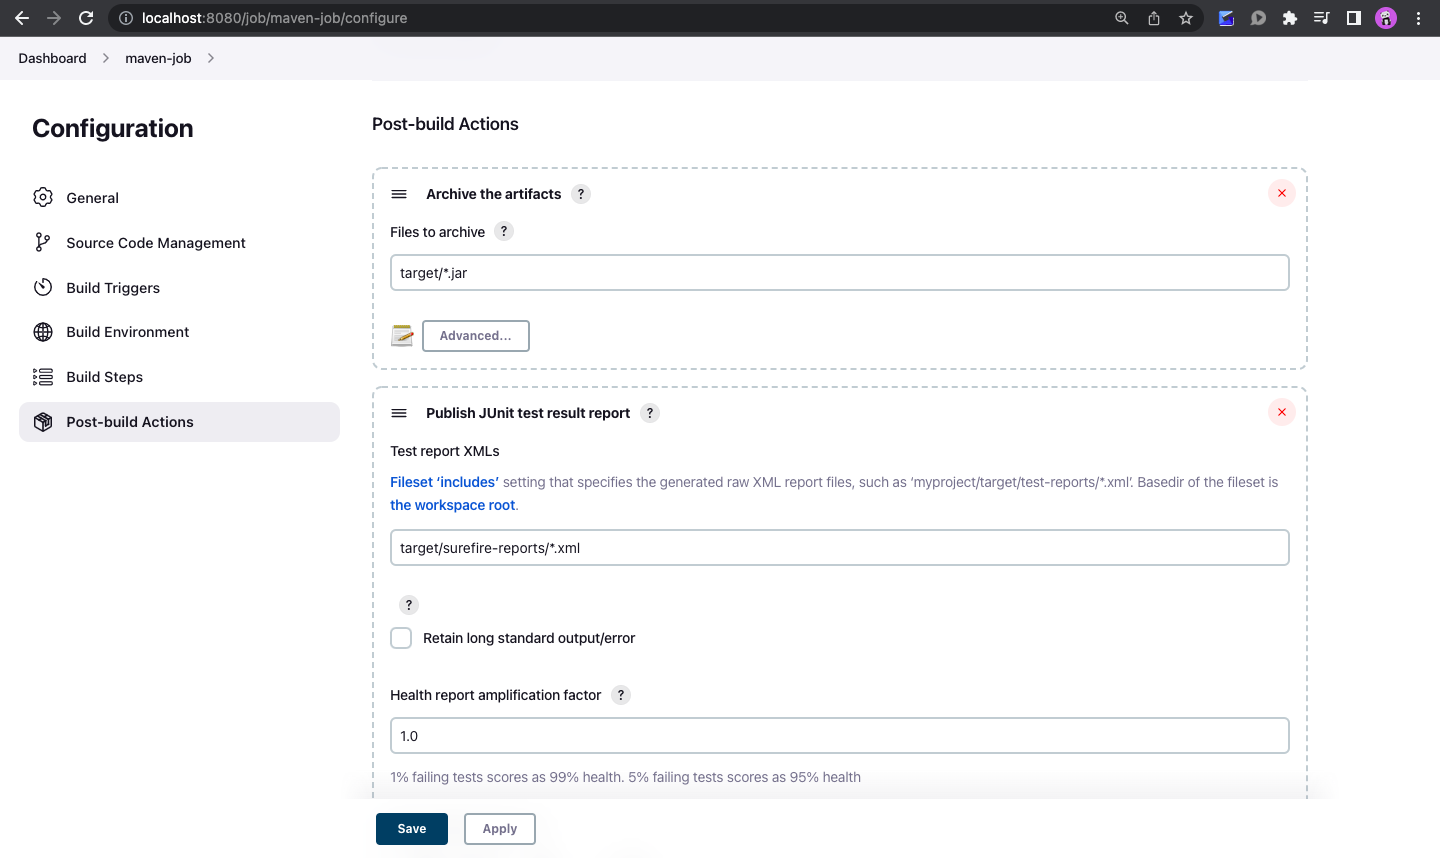Viewport: 1440px width, 858px height.
Task: Open General settings via the gear icon
Action: coord(43,197)
